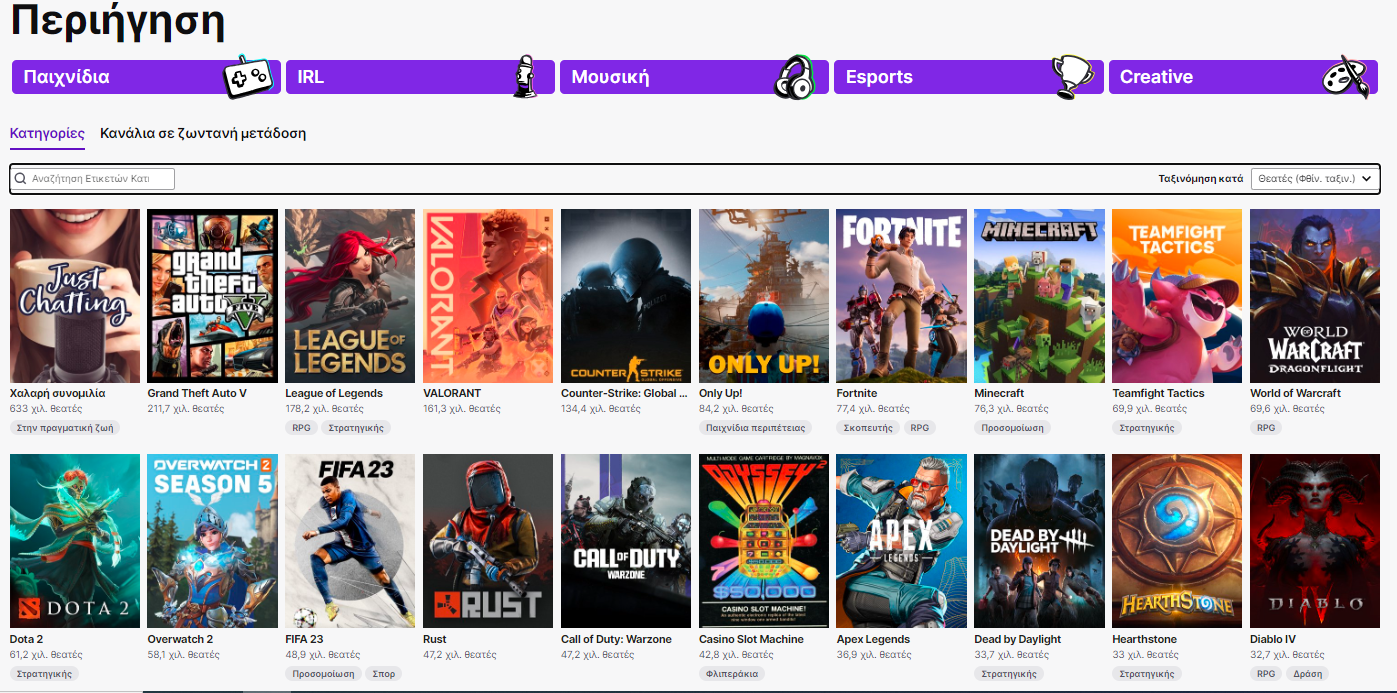Click the headphones icon on Μουσική banner

[795, 77]
